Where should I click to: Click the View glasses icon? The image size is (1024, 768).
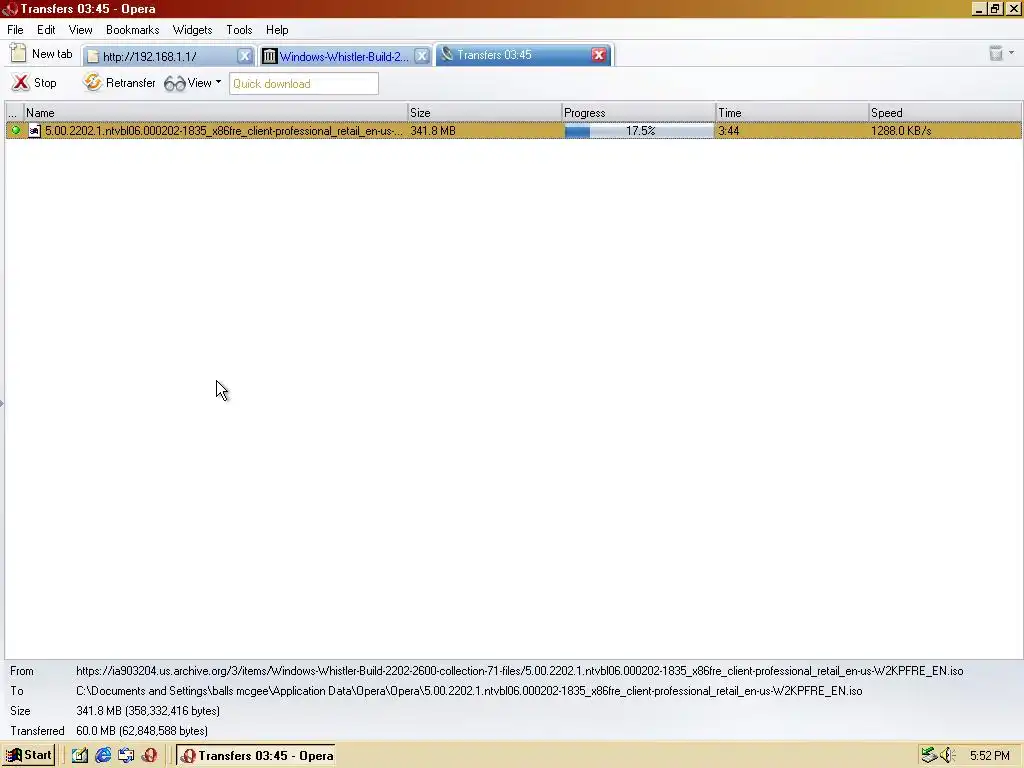click(174, 84)
